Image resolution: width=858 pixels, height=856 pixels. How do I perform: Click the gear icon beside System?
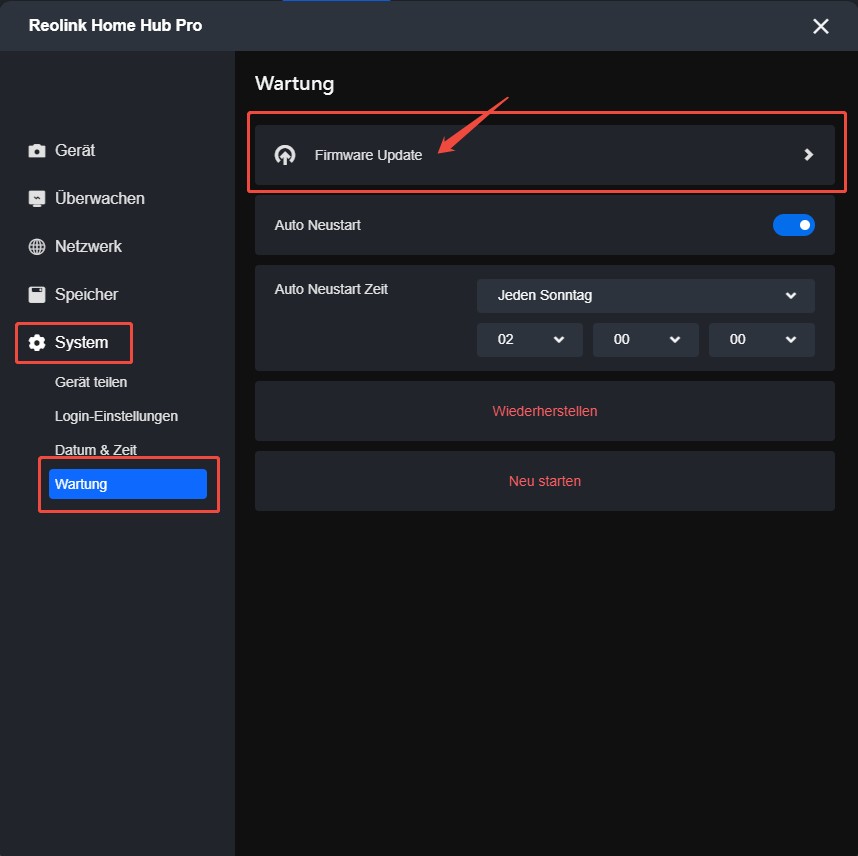click(x=37, y=343)
